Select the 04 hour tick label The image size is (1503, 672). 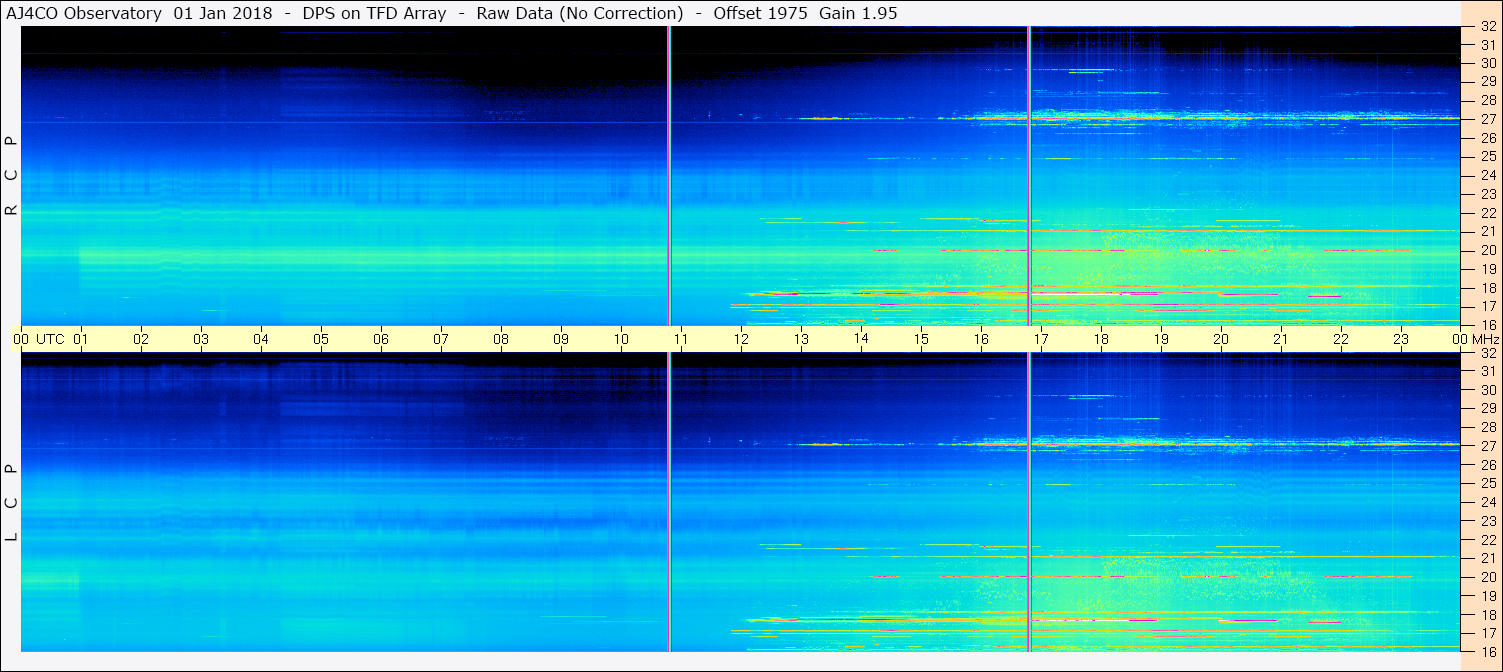pos(261,339)
